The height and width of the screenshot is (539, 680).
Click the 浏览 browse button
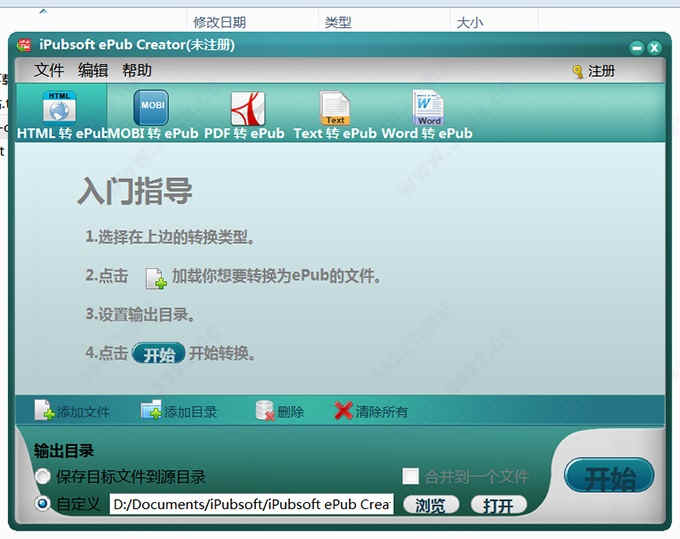coord(431,505)
